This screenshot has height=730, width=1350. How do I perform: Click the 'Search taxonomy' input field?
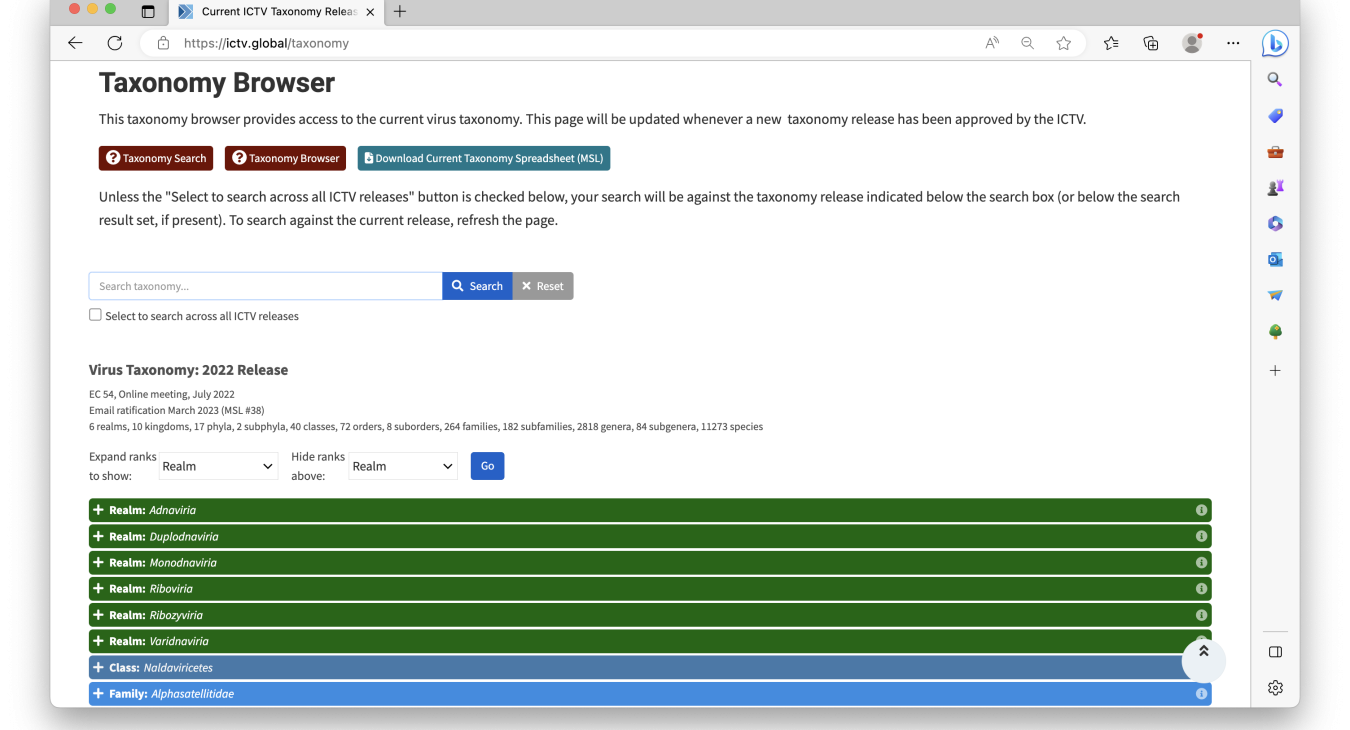coord(264,286)
